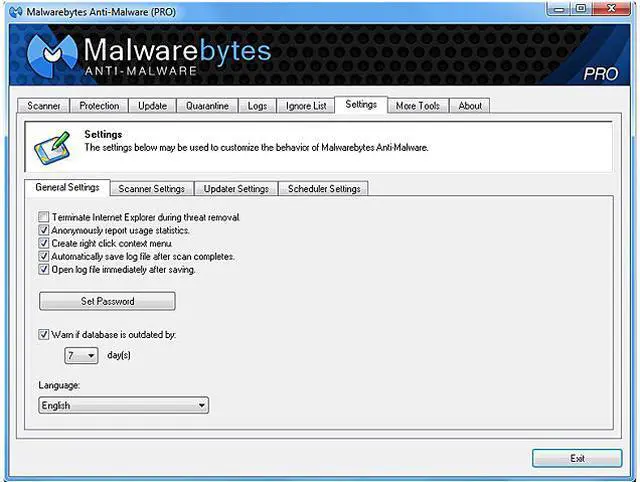Click the Malwarebytes logo icon in banner
The height and width of the screenshot is (482, 640).
pyautogui.click(x=52, y=55)
